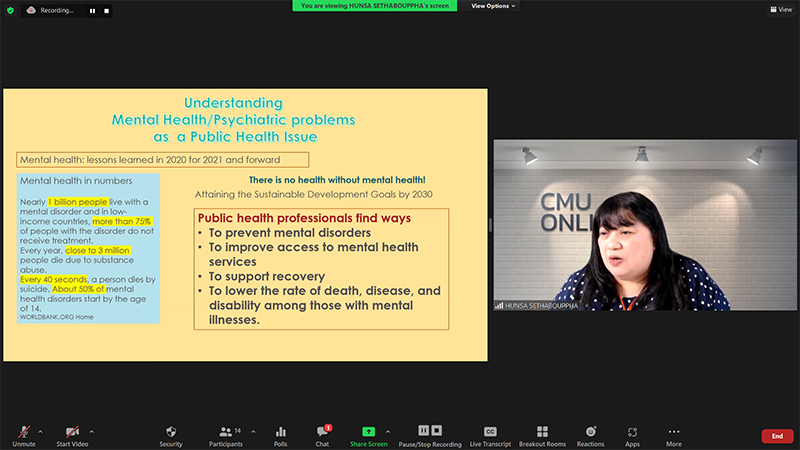
Task: Stop recording in bottom toolbar
Action: [x=437, y=431]
